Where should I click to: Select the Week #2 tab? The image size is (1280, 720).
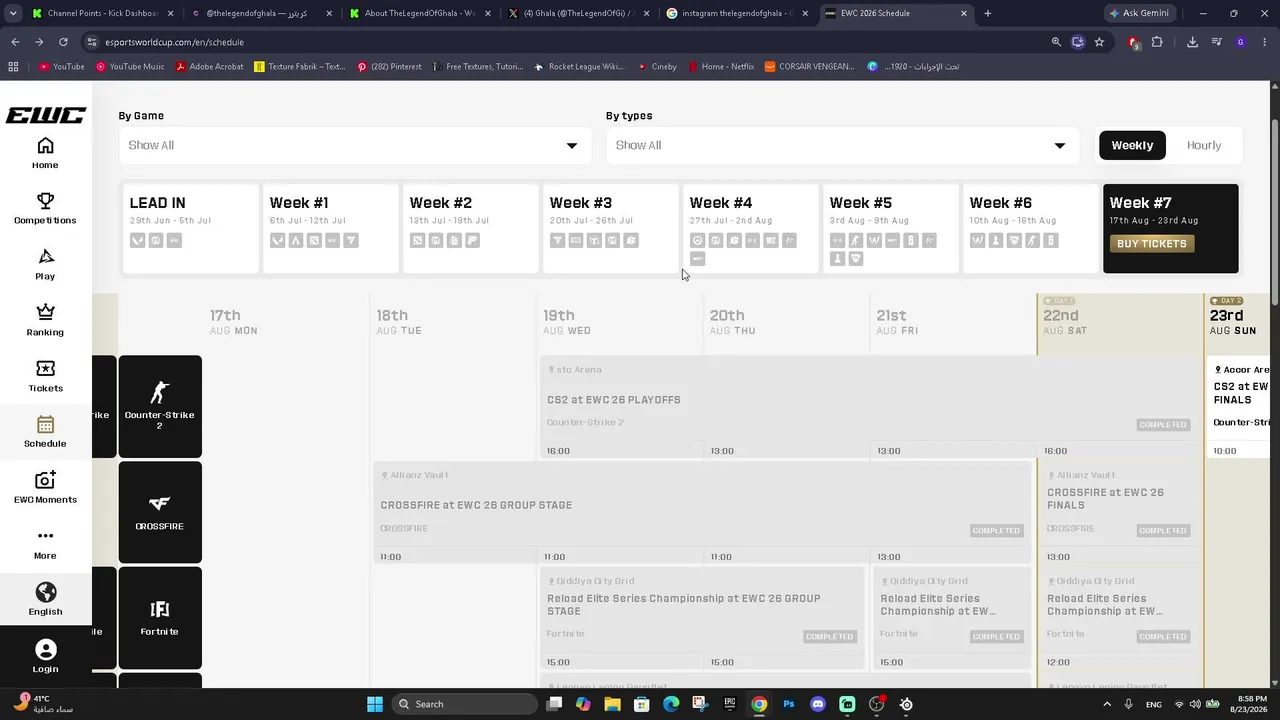pyautogui.click(x=470, y=228)
